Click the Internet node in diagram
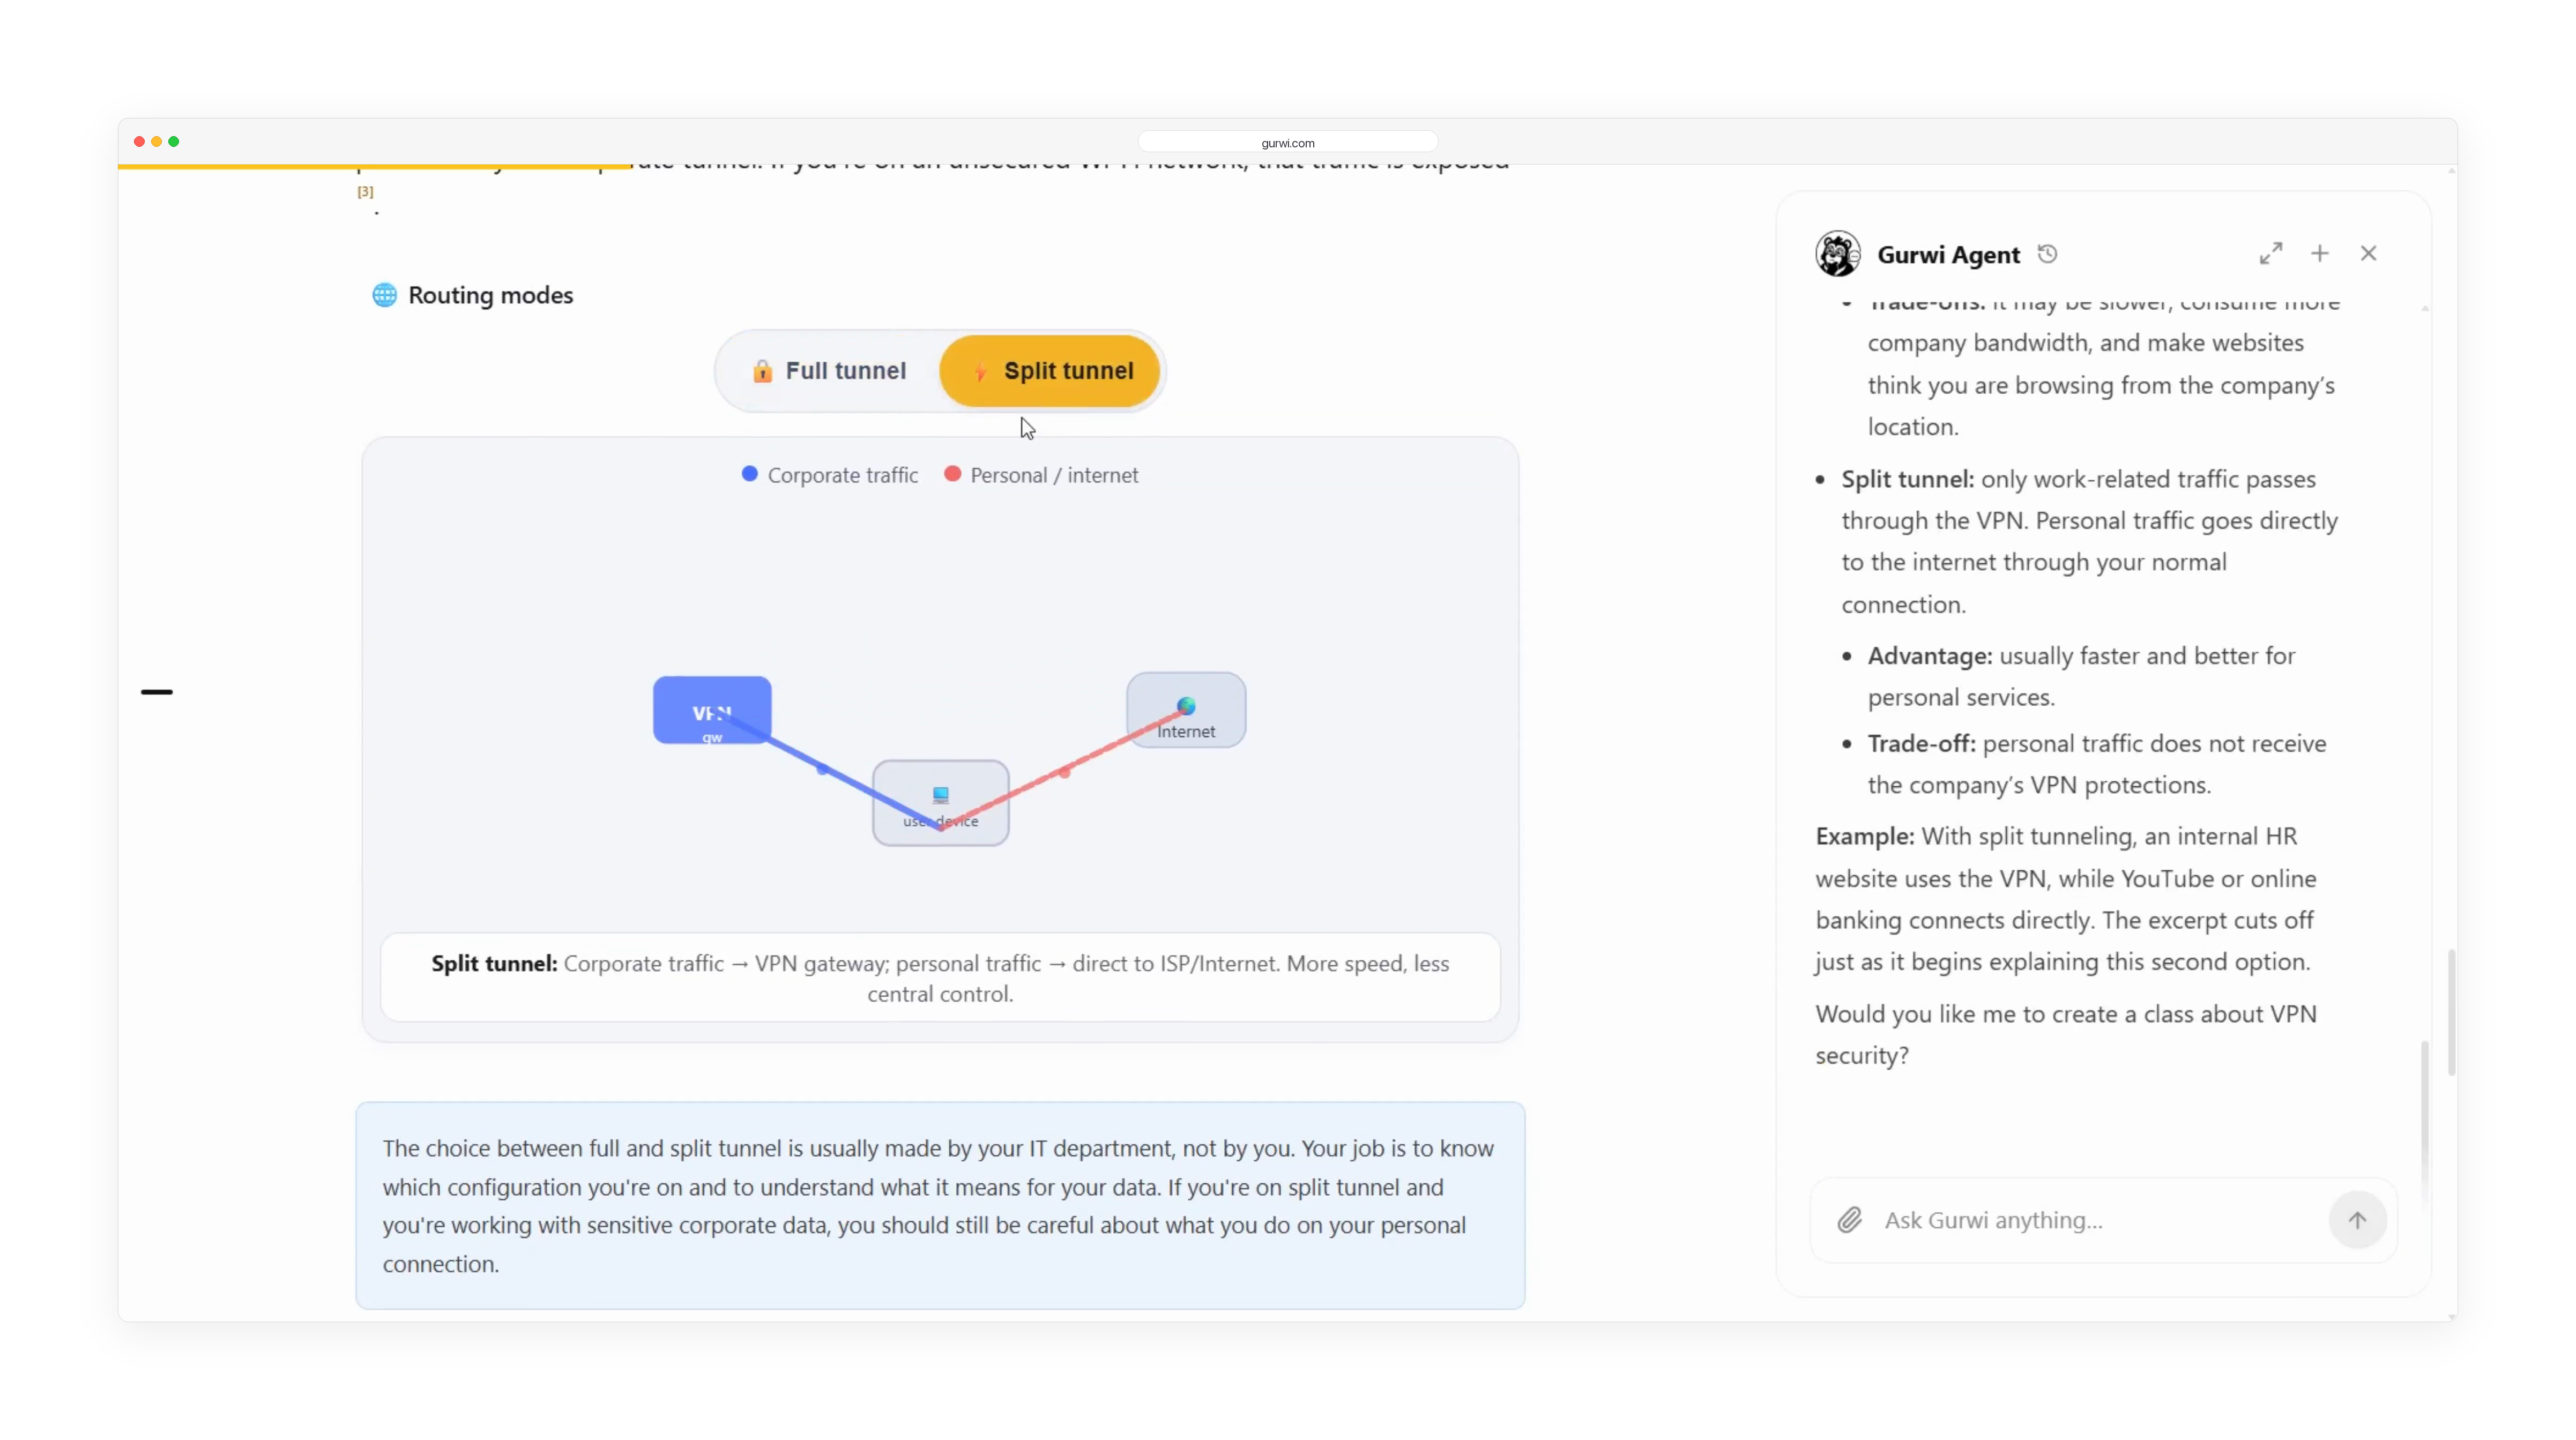This screenshot has height=1440, width=2576. tap(1186, 710)
